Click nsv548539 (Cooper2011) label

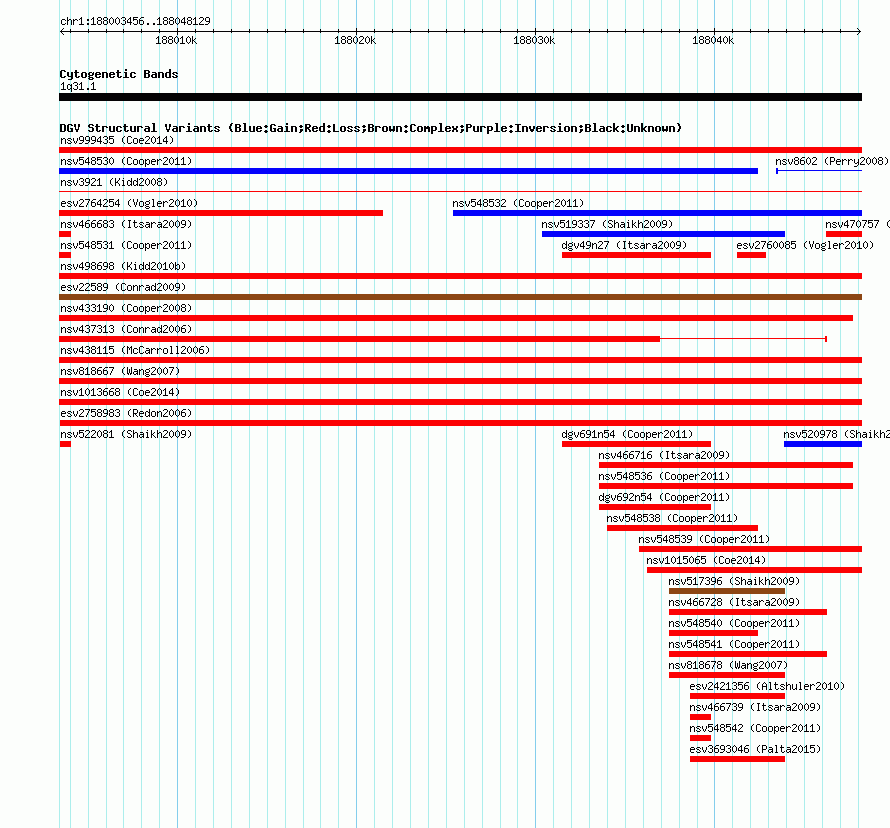click(x=704, y=539)
